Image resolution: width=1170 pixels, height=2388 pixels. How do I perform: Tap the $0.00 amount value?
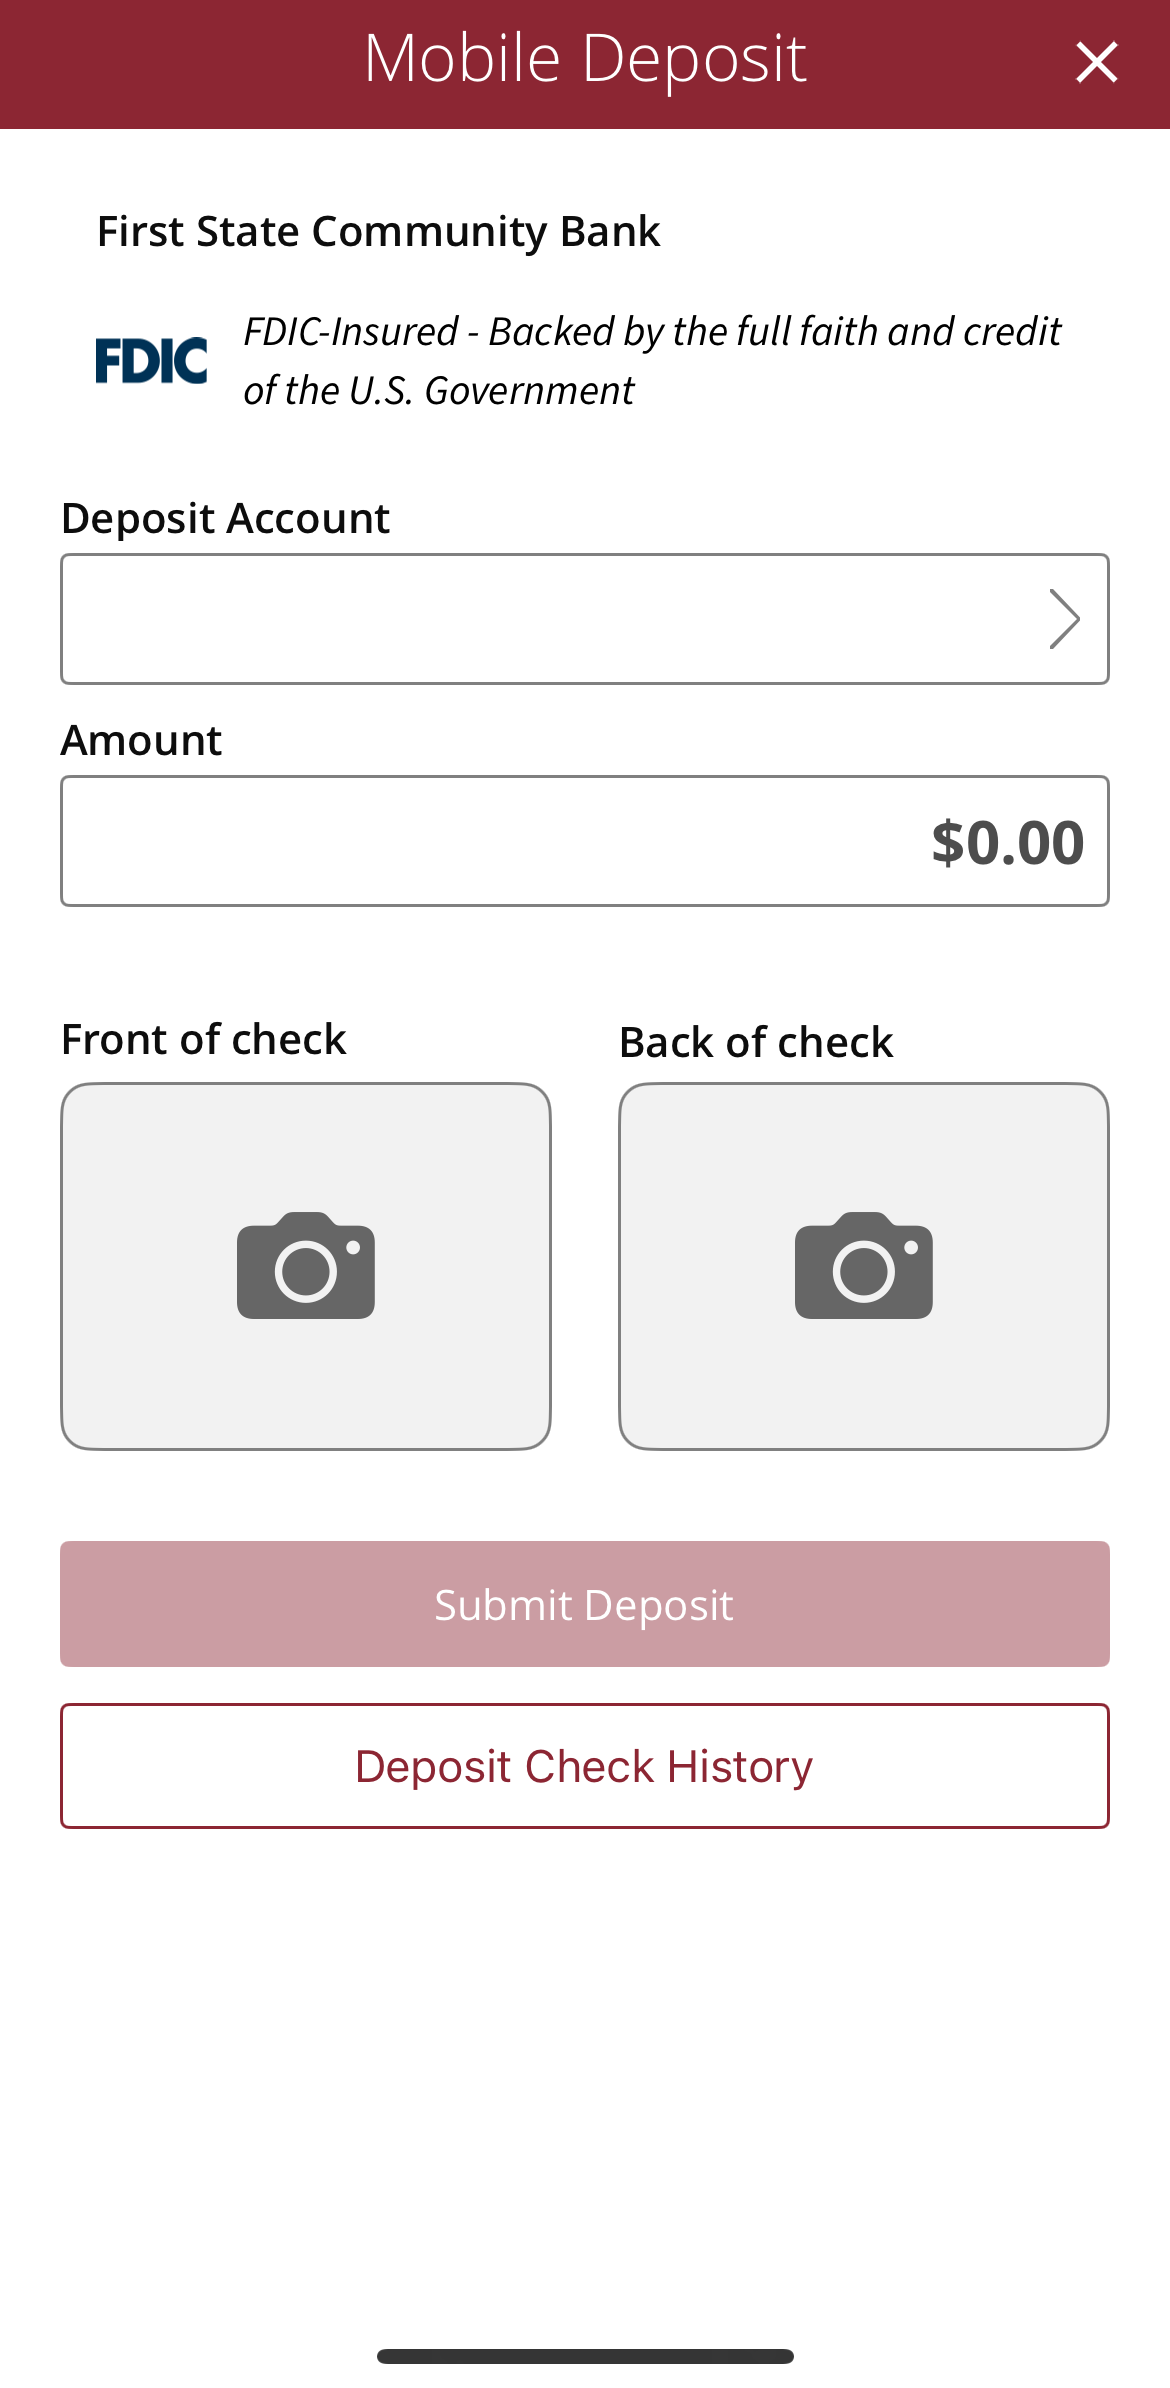click(1007, 842)
